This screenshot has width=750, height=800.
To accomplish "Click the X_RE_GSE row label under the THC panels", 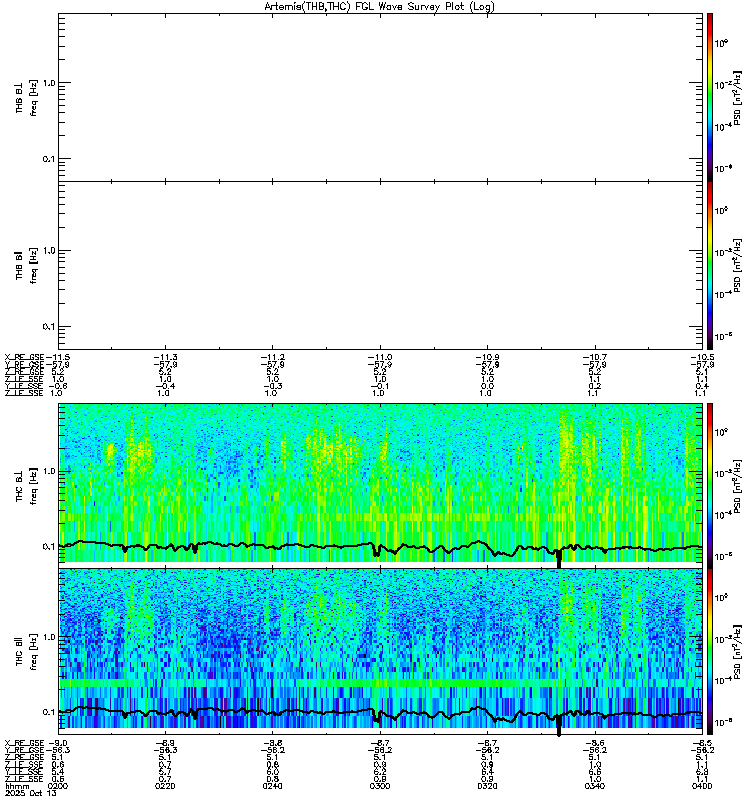I will [x=24, y=743].
